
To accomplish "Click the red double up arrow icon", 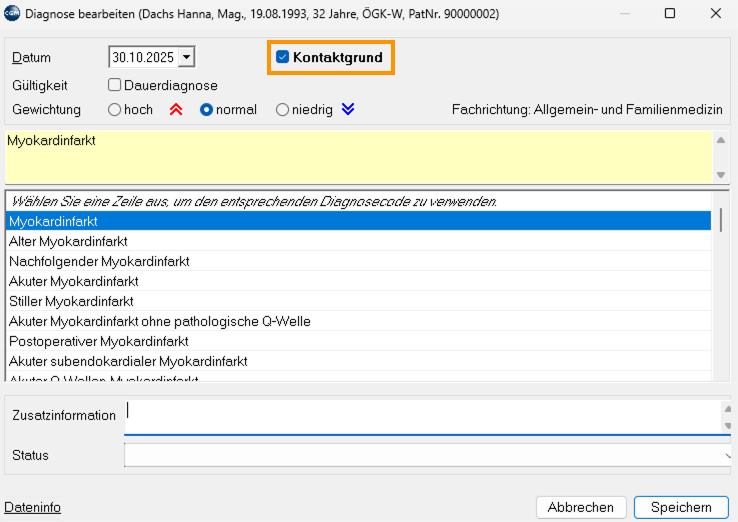I will [175, 110].
